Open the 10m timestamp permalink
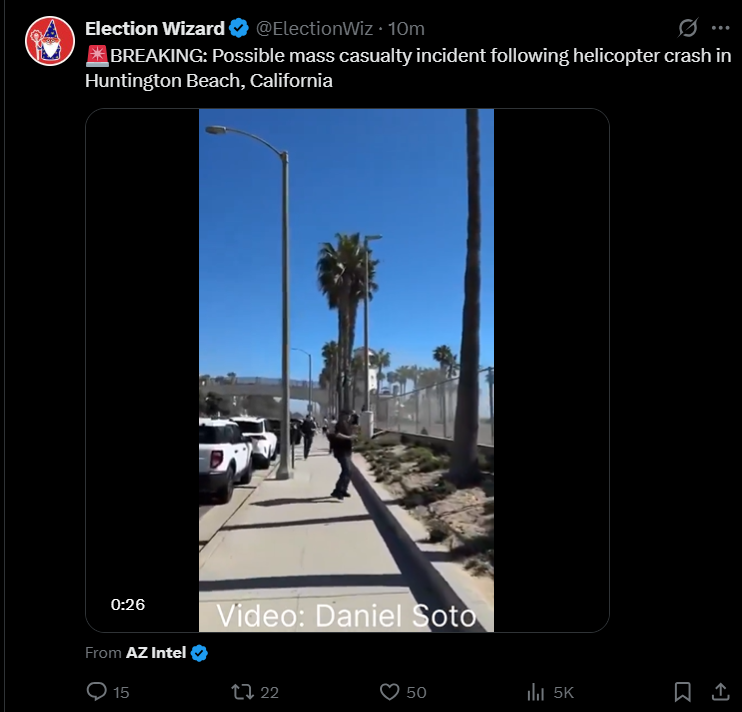The width and height of the screenshot is (742, 712). click(406, 28)
